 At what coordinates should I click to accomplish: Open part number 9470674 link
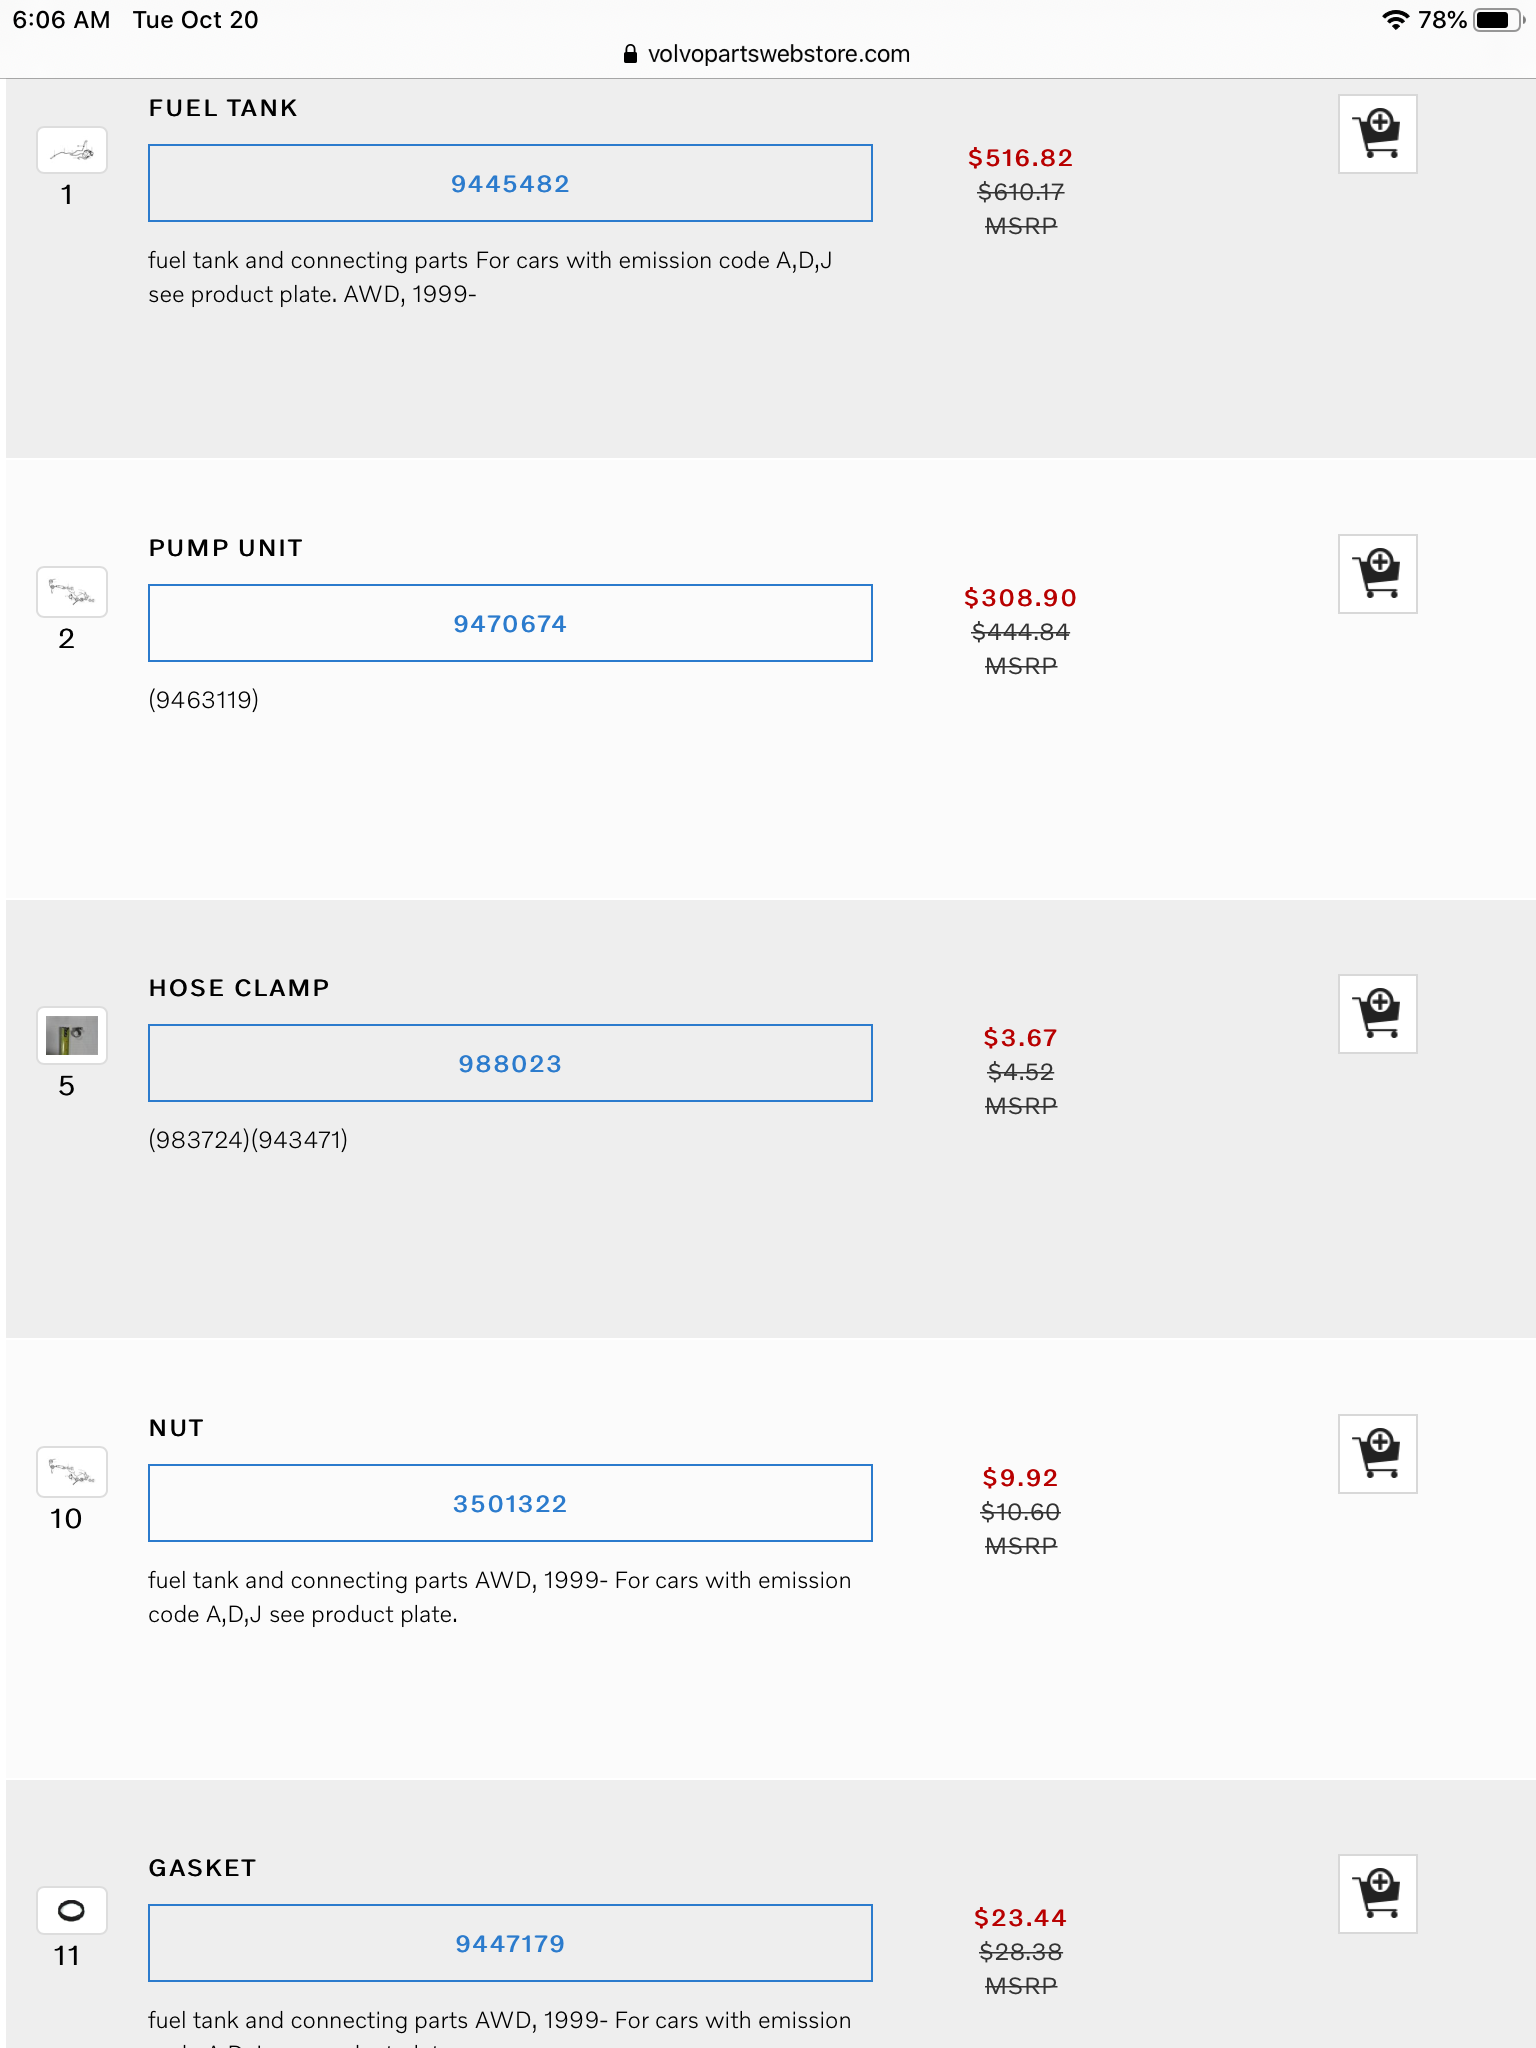point(510,624)
